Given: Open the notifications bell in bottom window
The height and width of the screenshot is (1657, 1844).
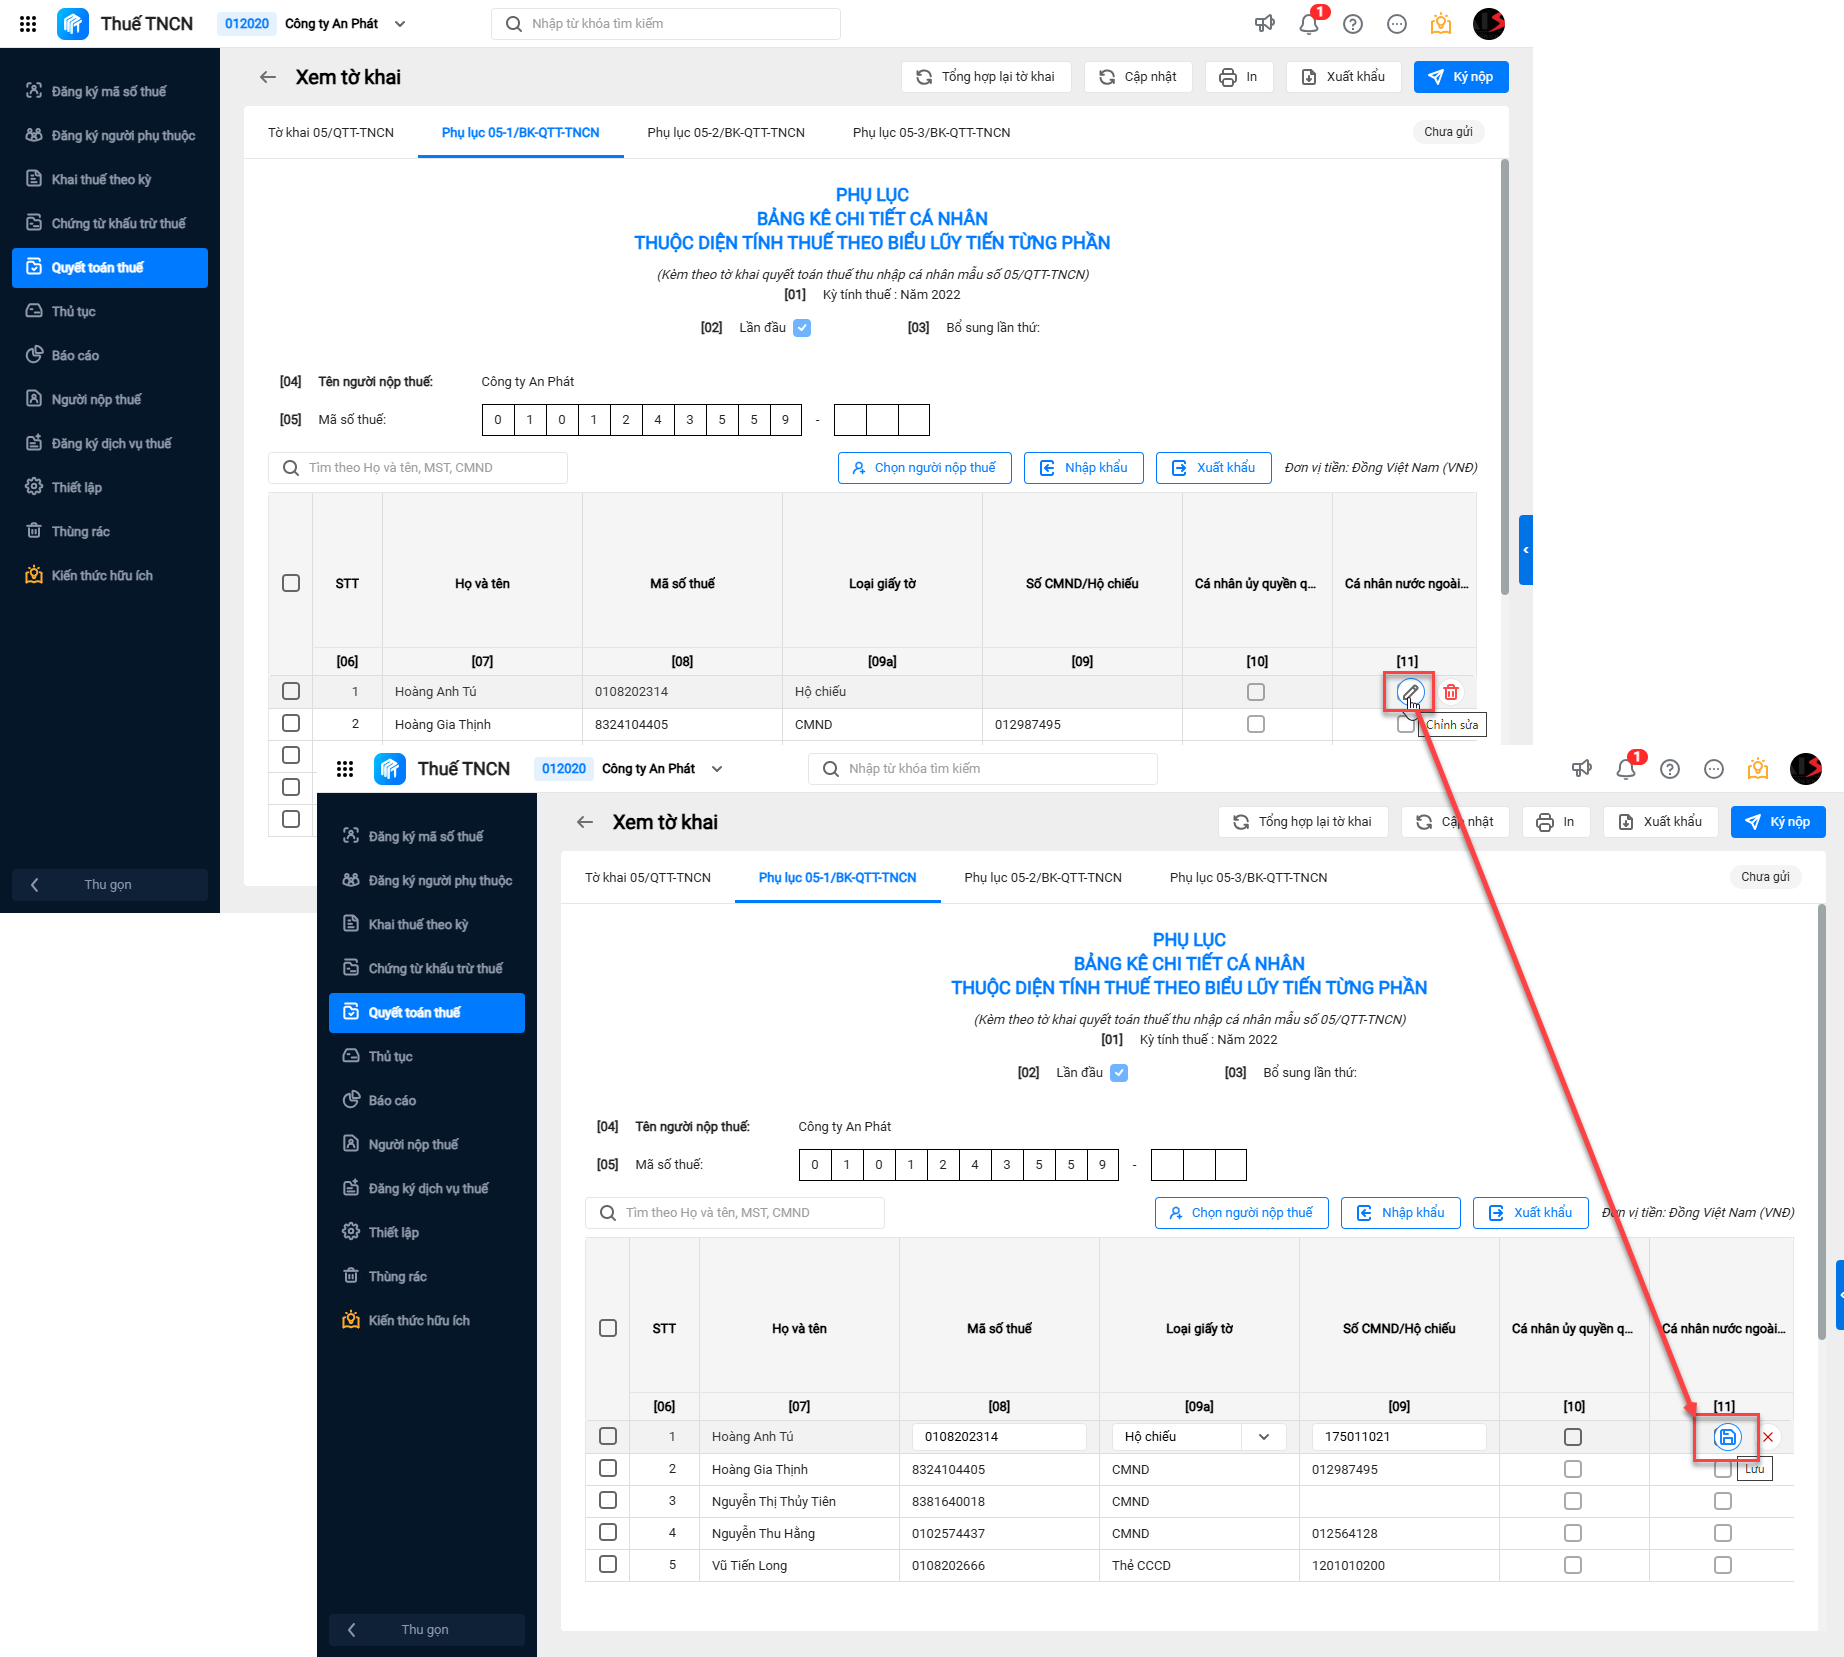Looking at the screenshot, I should click(1626, 769).
